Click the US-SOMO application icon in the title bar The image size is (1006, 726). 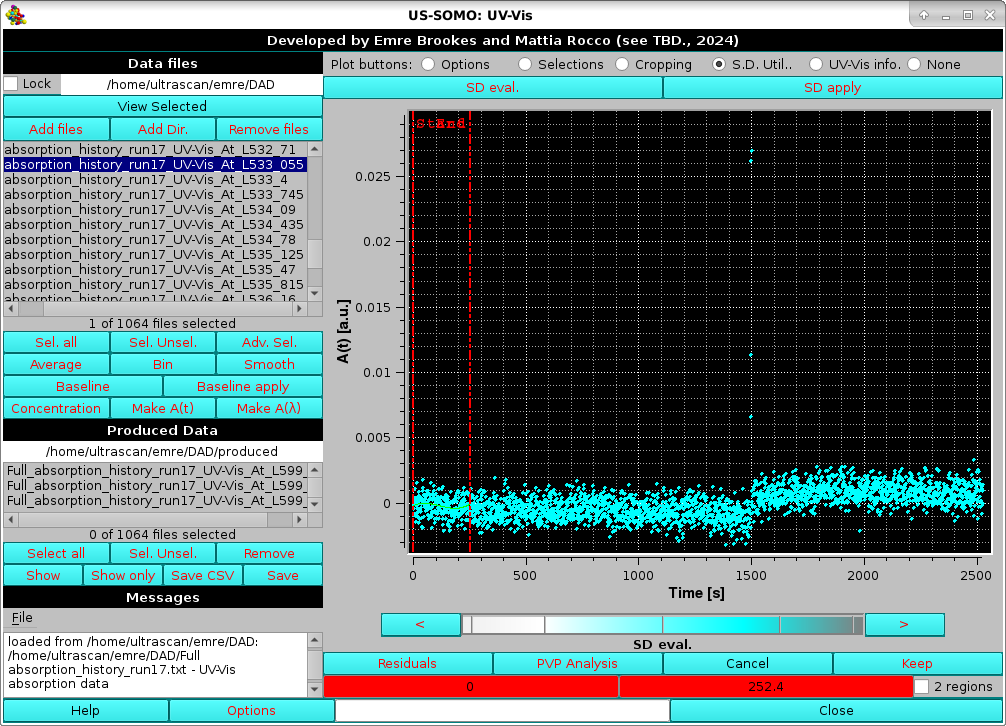(x=14, y=14)
